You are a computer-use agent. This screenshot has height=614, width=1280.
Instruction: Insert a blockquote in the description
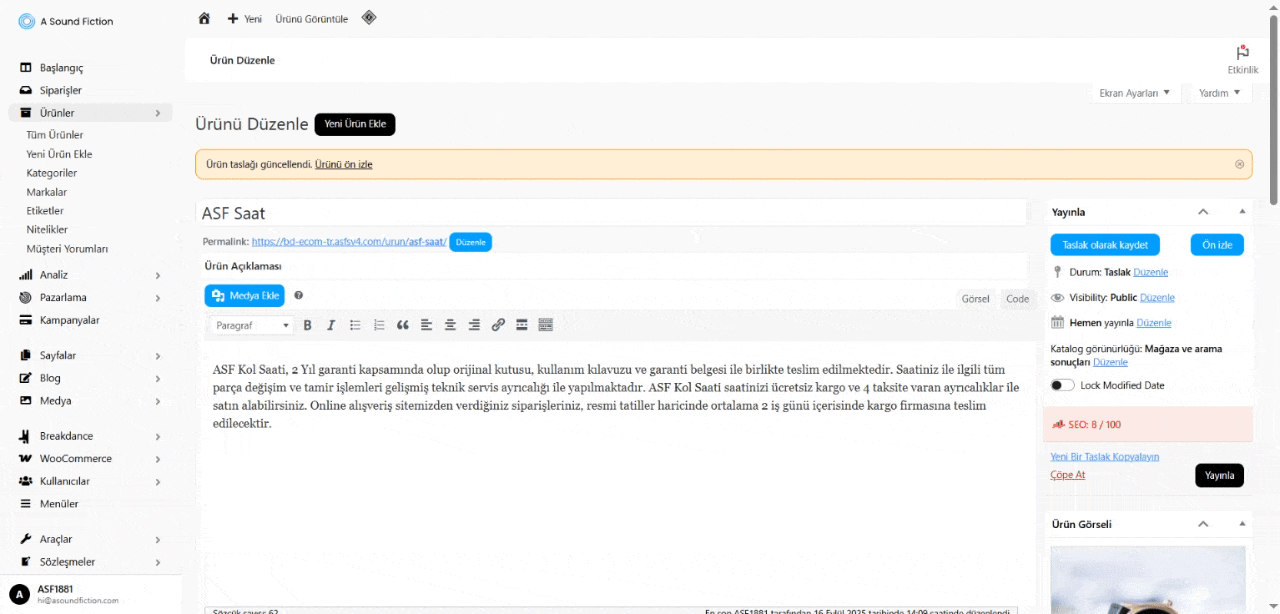click(403, 325)
